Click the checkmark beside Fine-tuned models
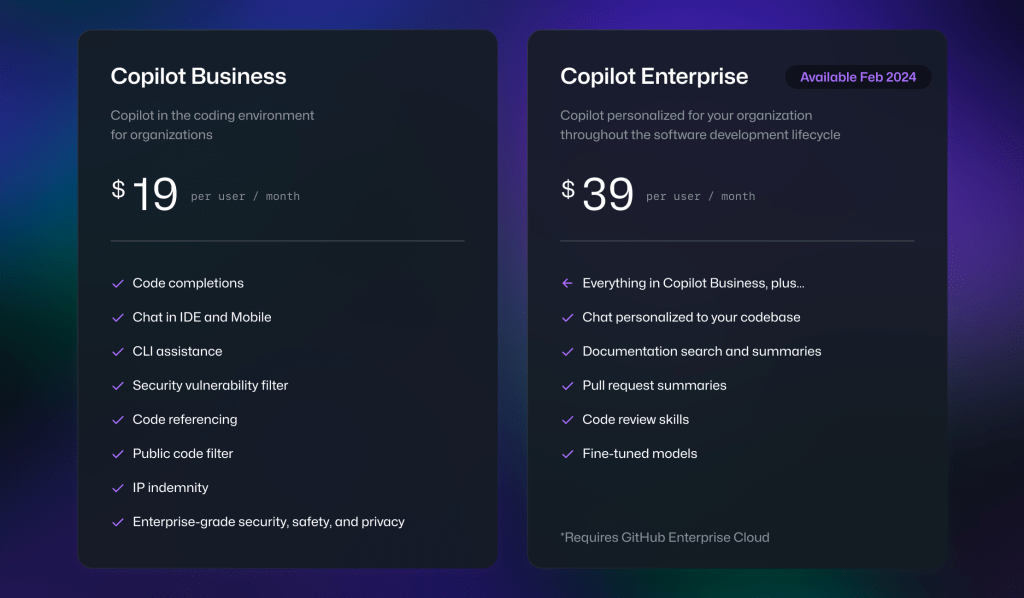Screen dimensions: 1024x598 tap(567, 453)
